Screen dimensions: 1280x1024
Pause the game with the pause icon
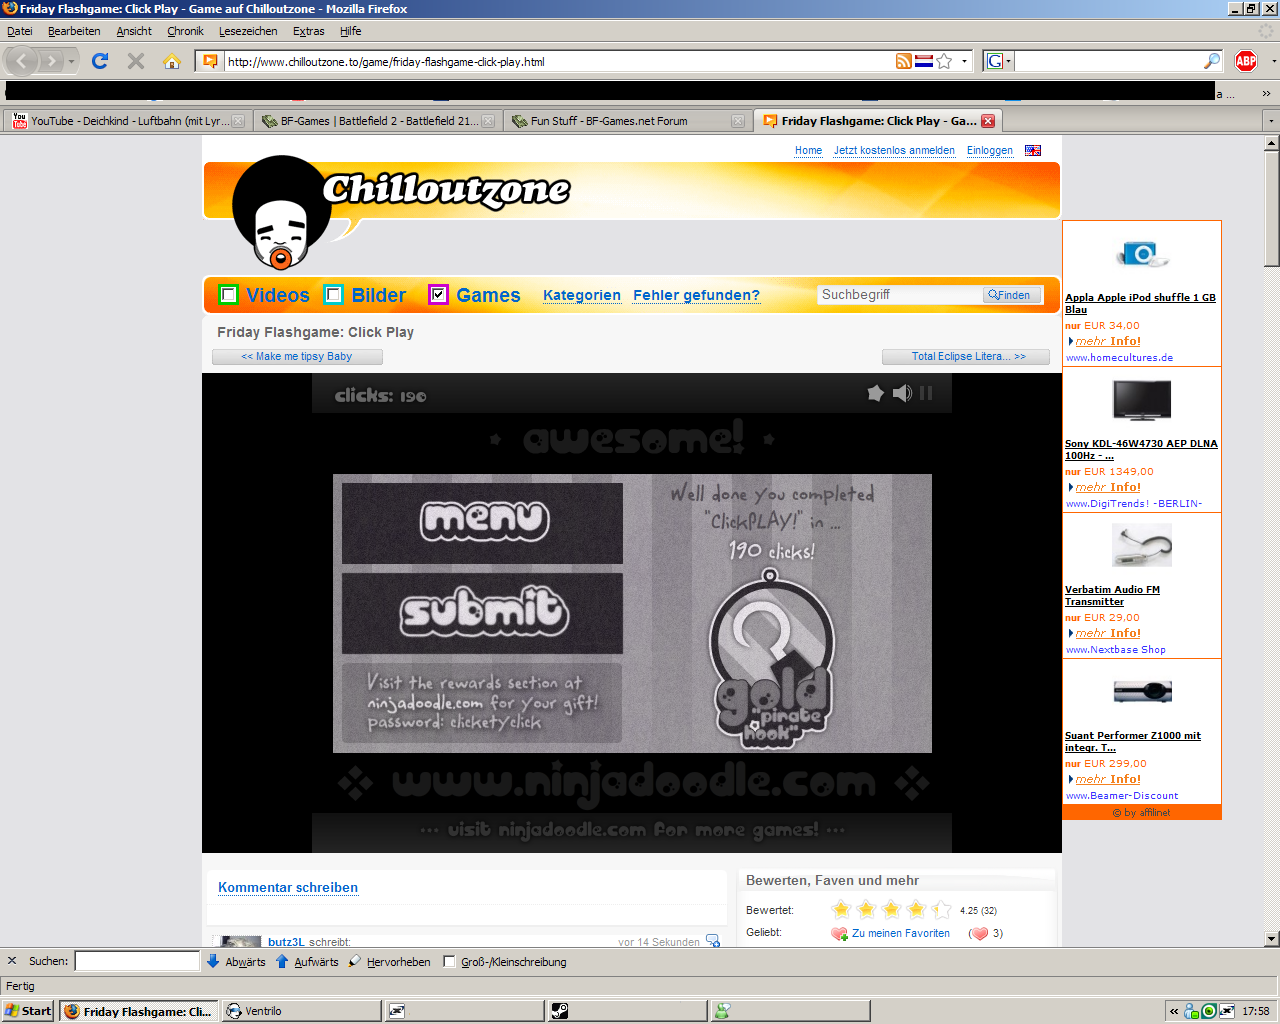click(926, 393)
